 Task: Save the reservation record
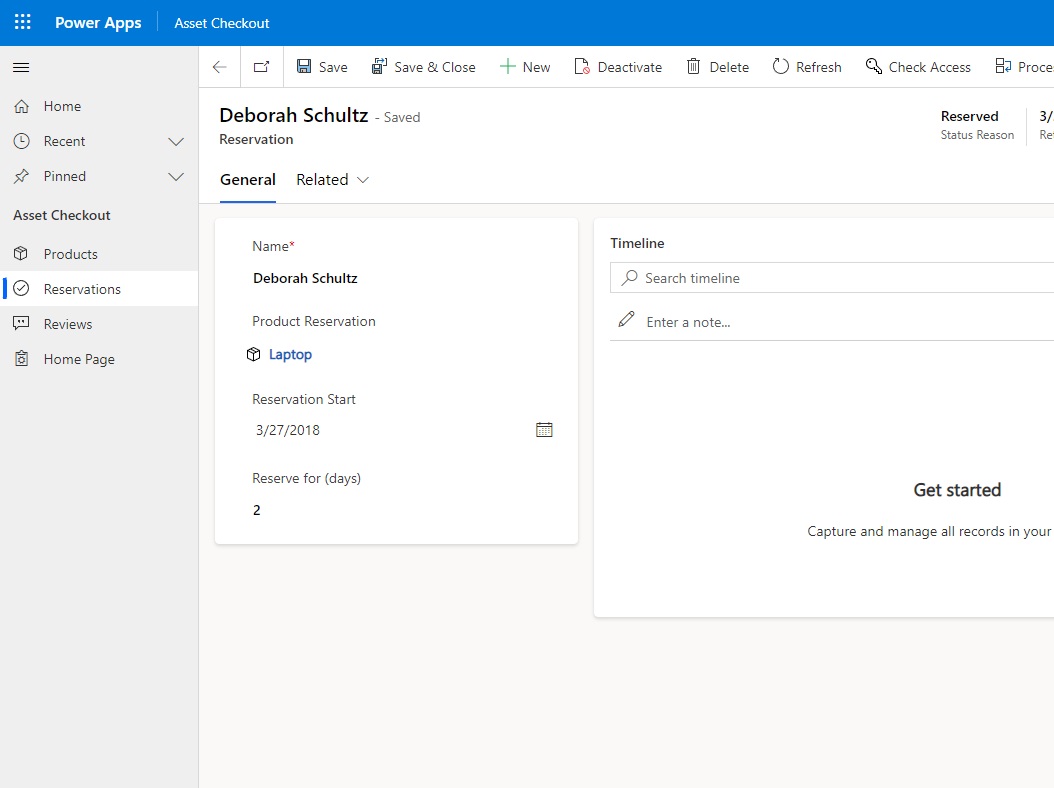tap(322, 66)
